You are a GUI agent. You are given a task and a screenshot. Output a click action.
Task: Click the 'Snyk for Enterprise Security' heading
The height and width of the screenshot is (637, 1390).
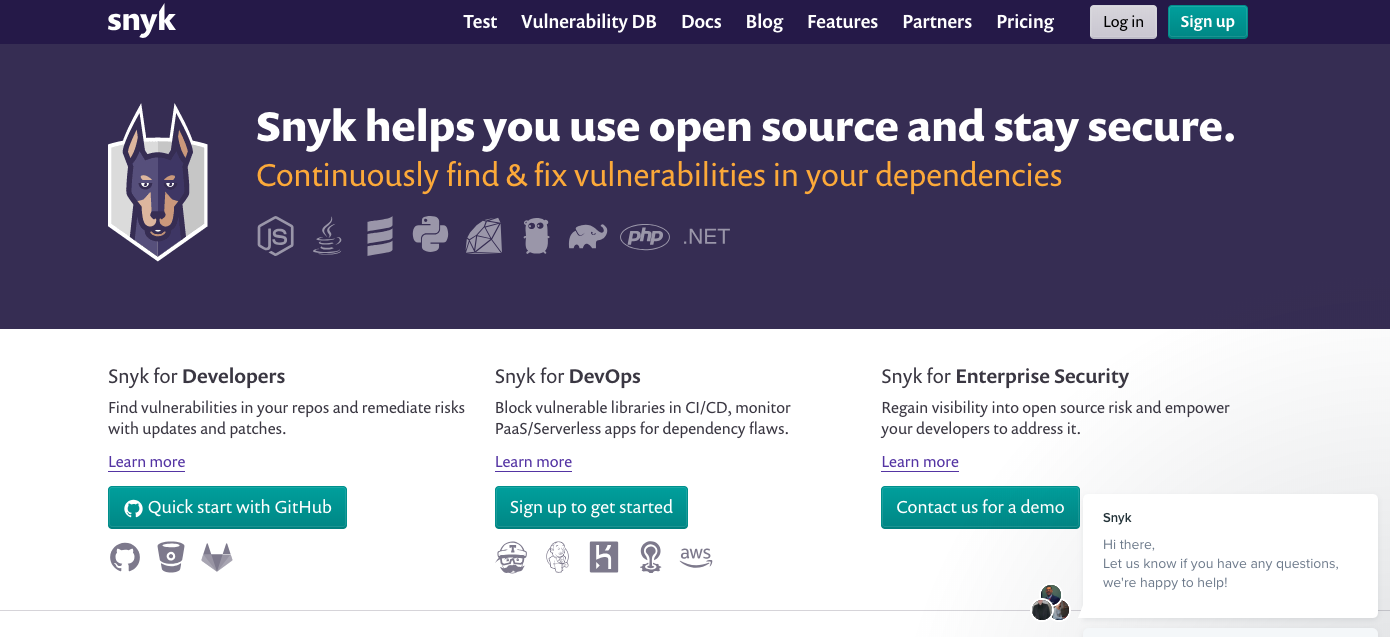click(x=1005, y=377)
